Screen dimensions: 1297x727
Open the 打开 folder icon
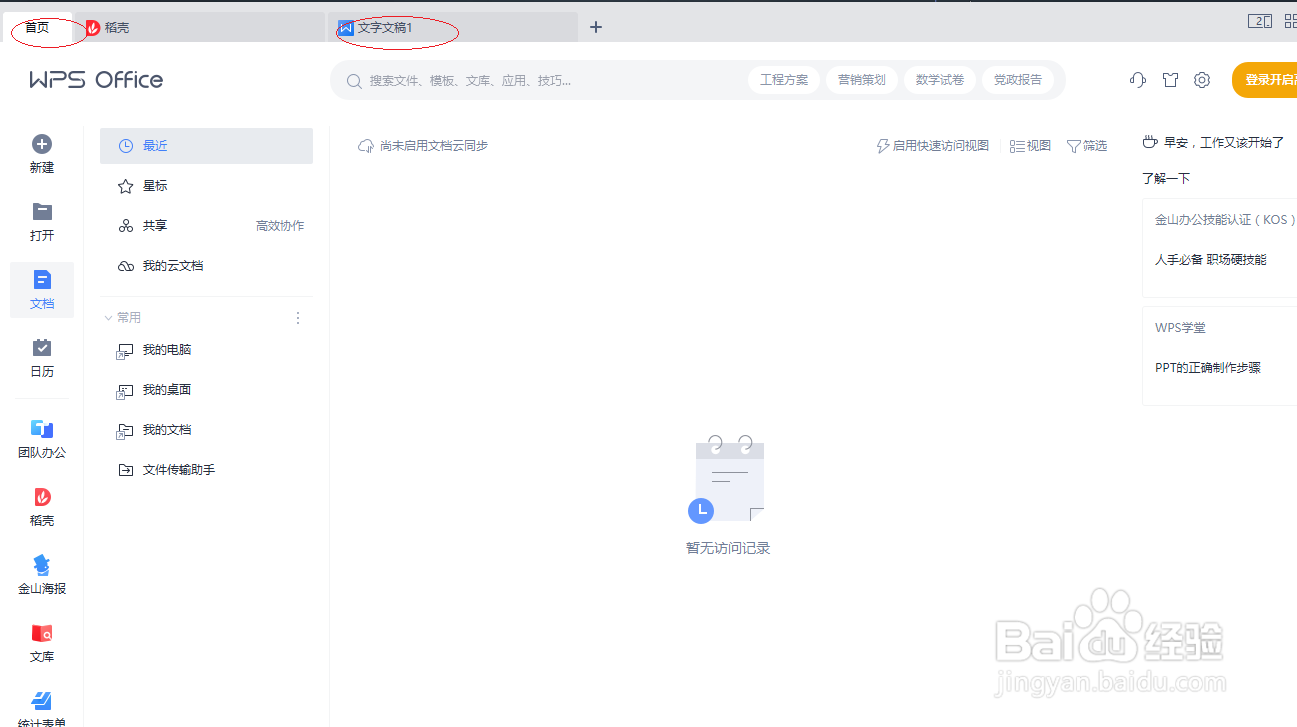(42, 211)
